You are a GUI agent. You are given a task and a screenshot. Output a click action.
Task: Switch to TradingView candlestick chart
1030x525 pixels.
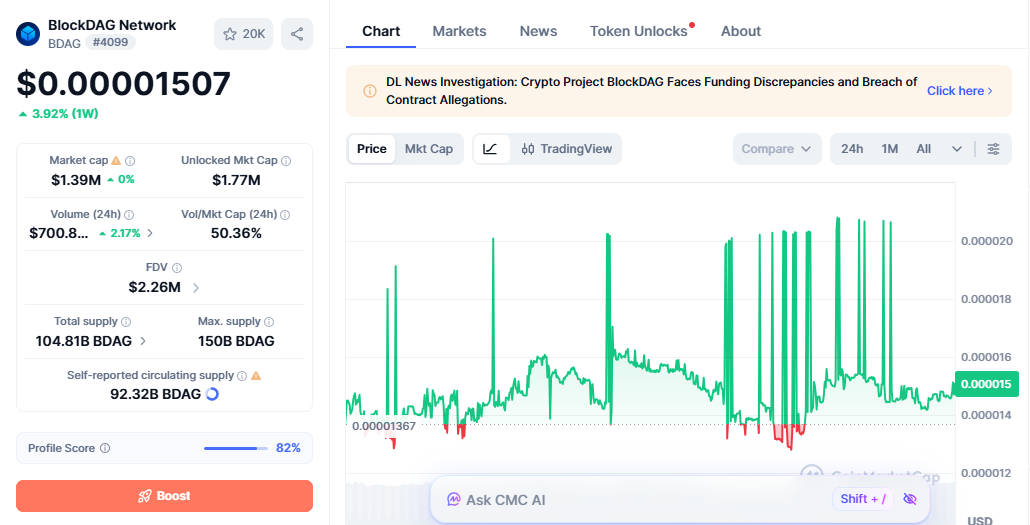(566, 149)
